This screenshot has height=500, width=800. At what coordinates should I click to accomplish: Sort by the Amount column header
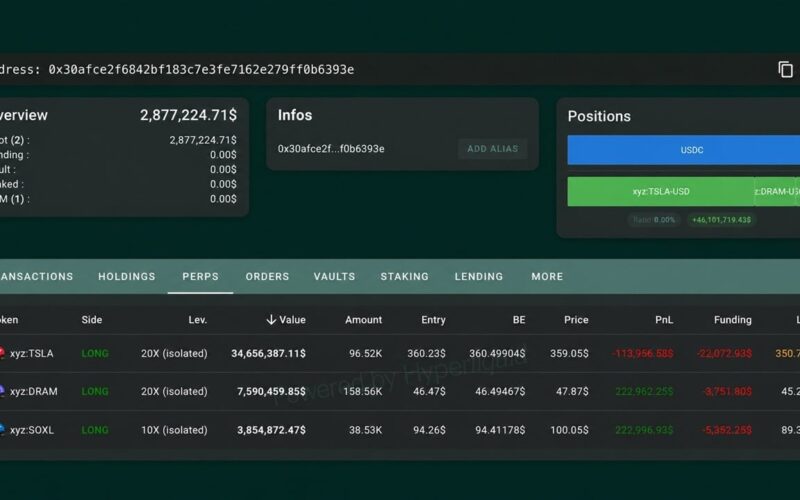(363, 320)
